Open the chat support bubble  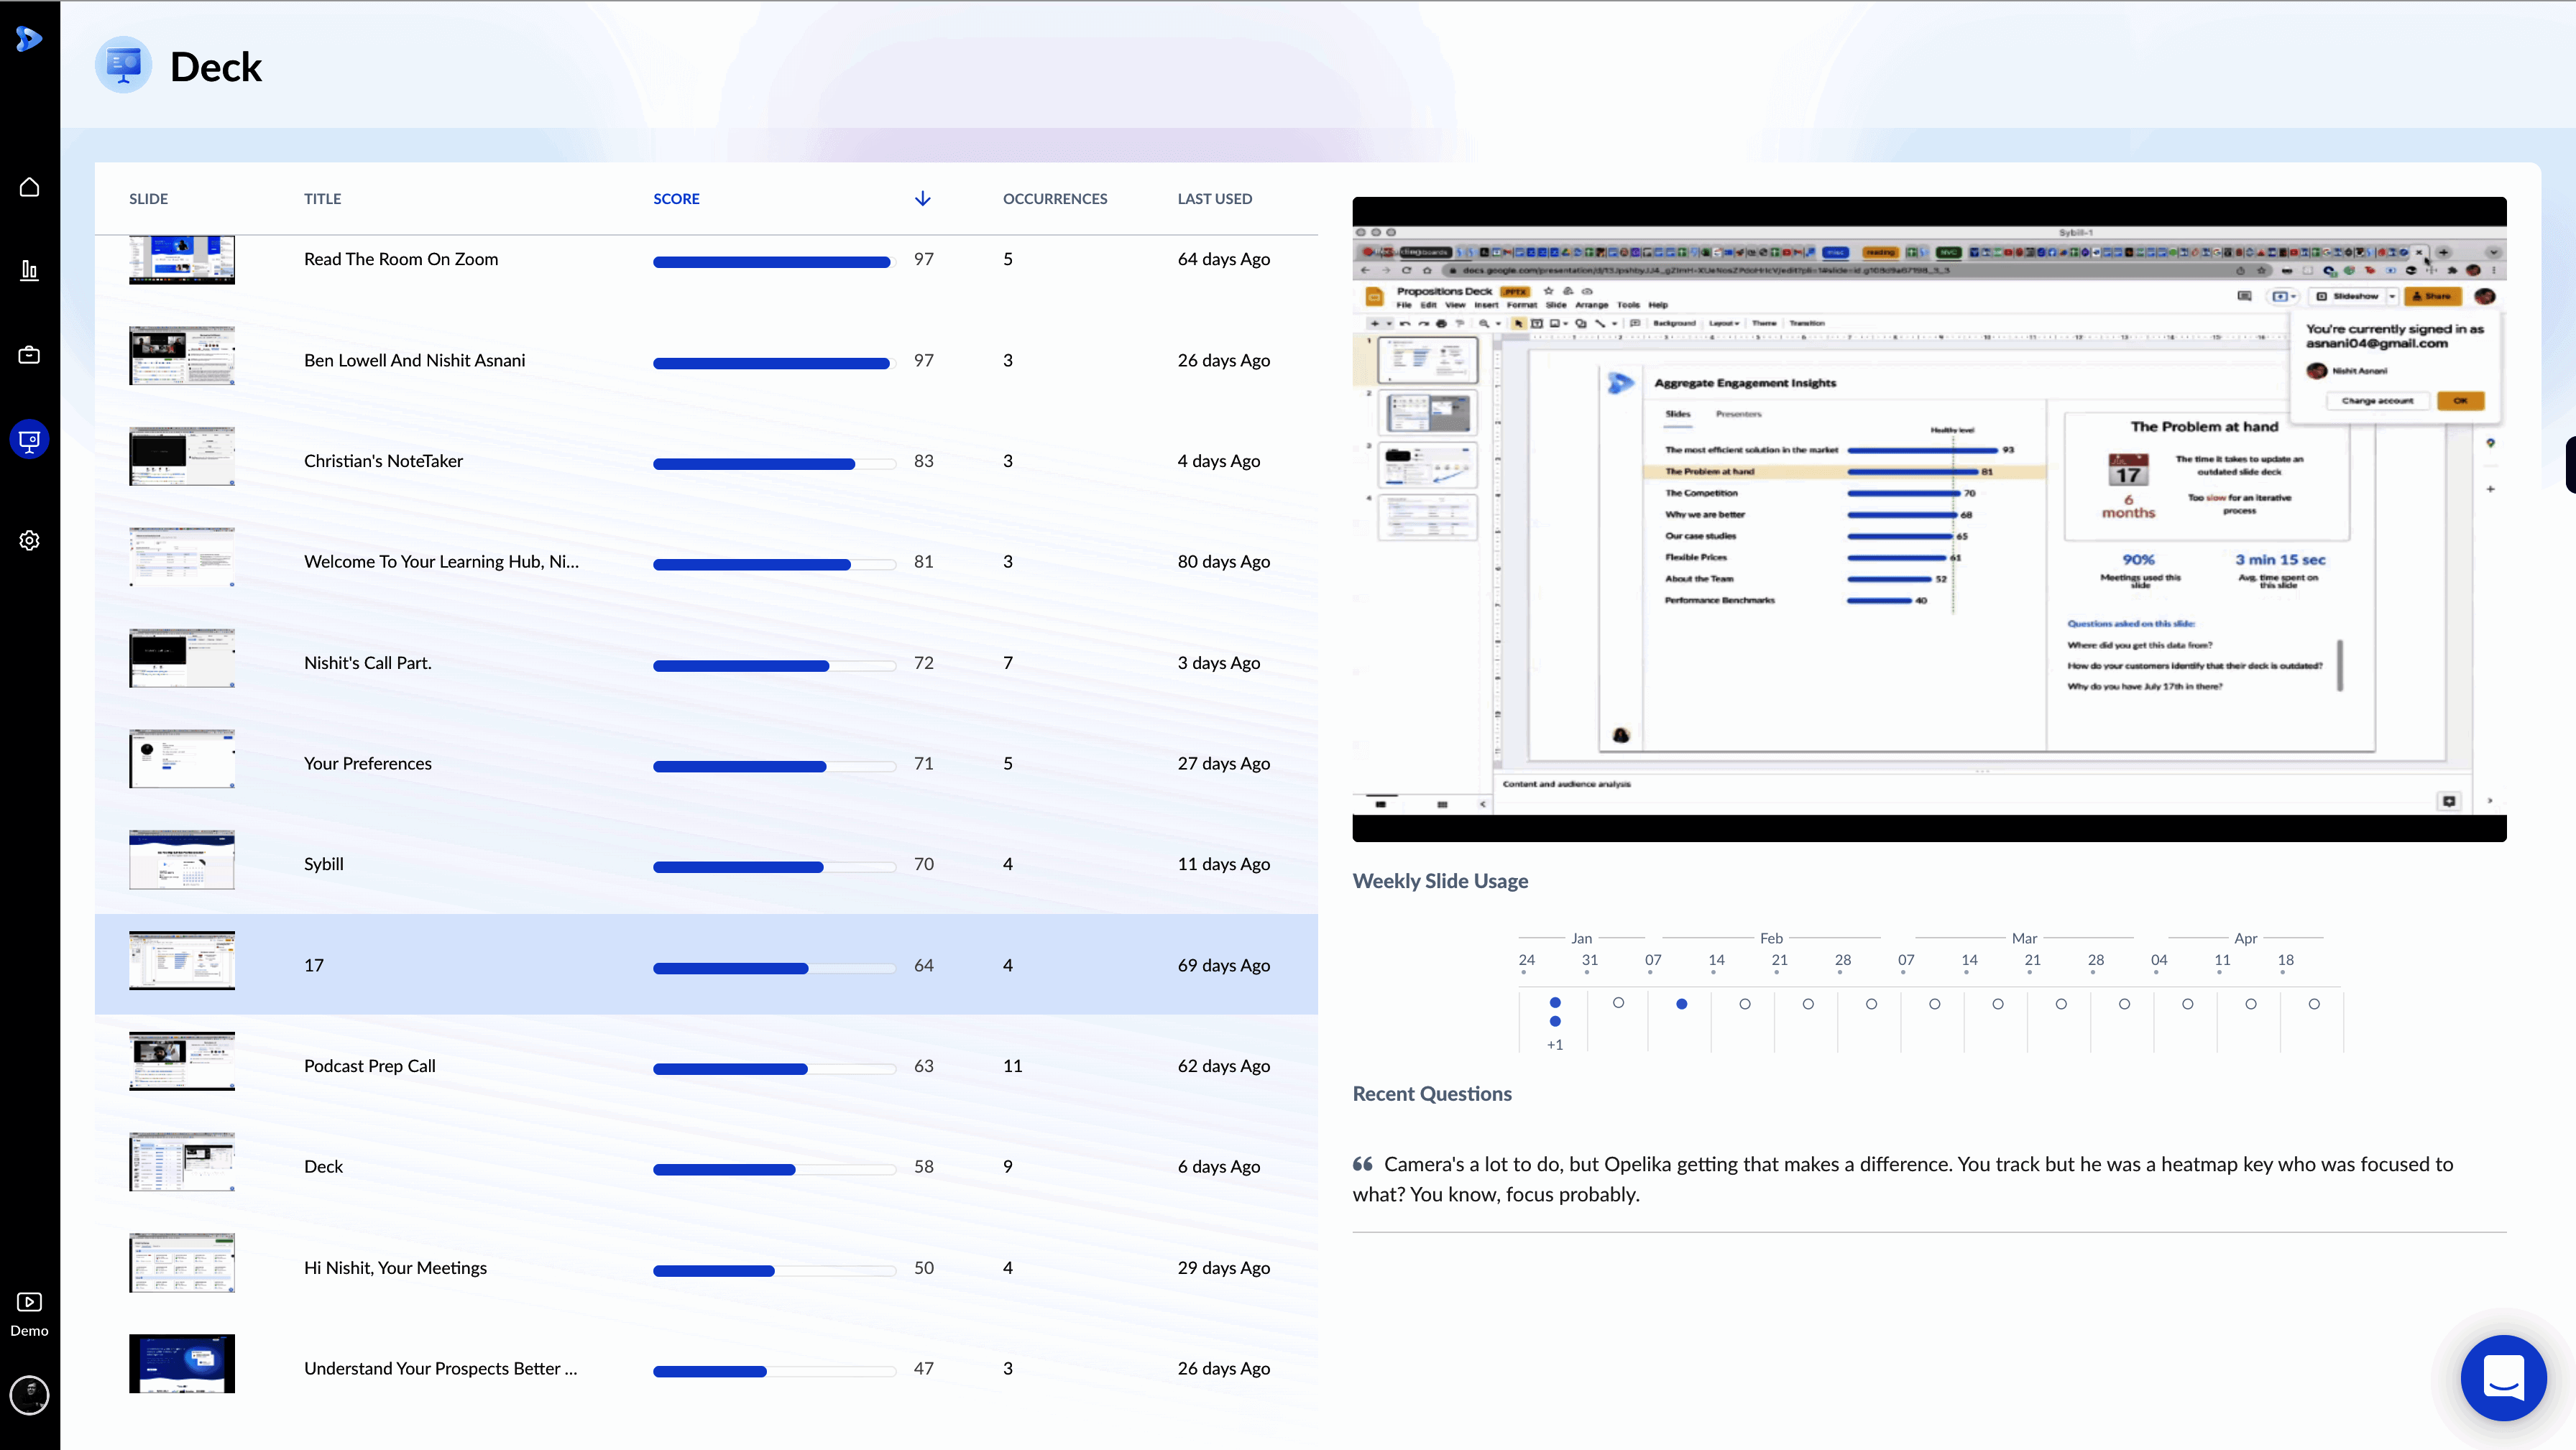[x=2503, y=1378]
